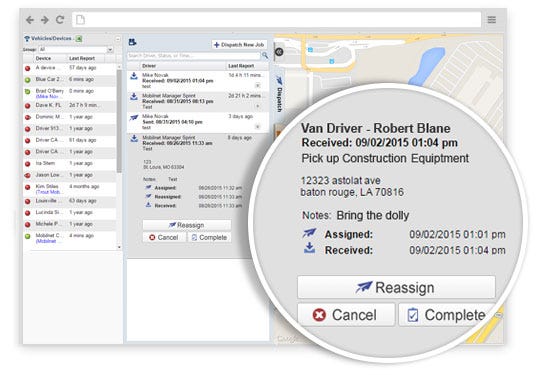Screen dimensions: 540x375
Task: Click the Search Driver, Status, or Time field
Action: 194,55
